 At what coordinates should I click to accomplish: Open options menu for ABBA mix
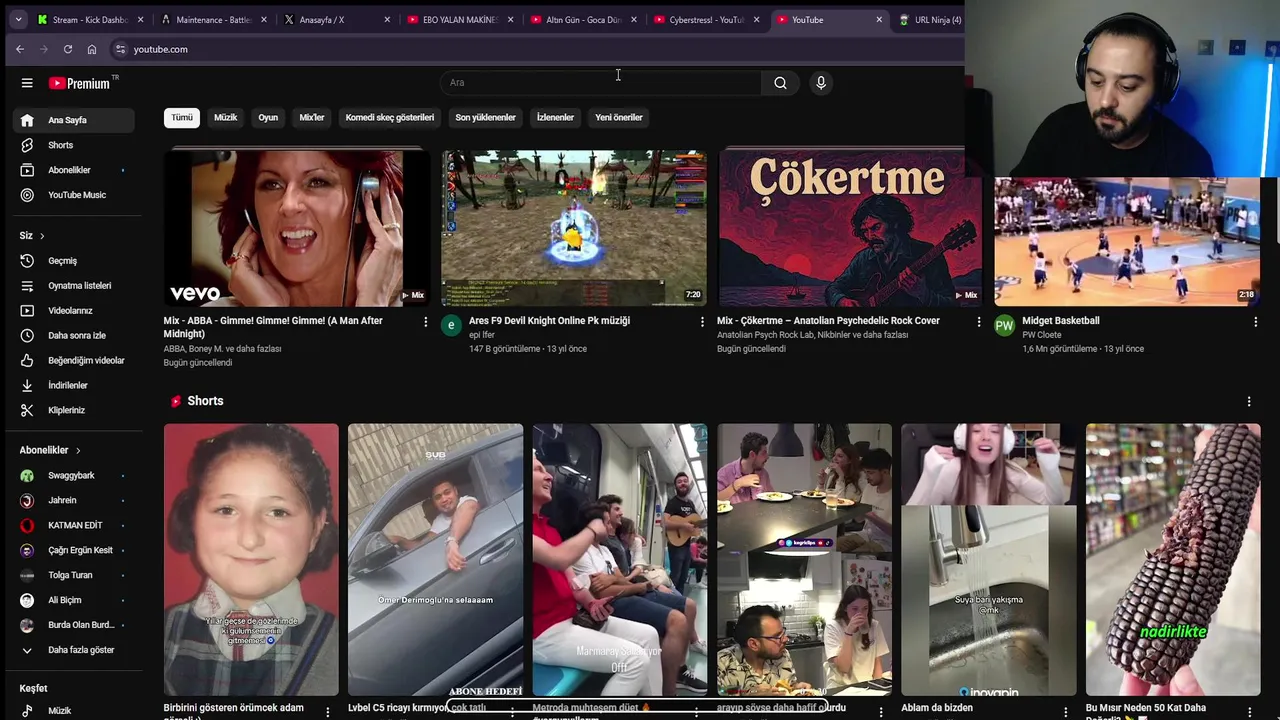pyautogui.click(x=425, y=322)
